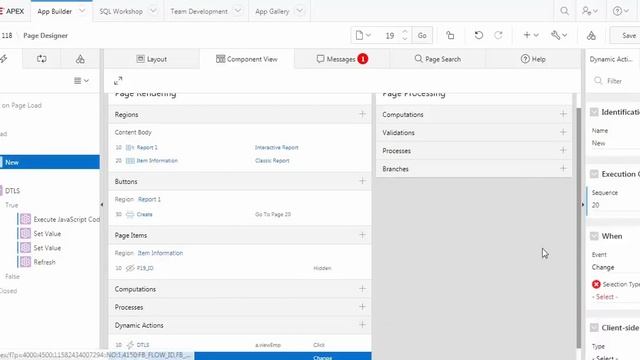Open the help question mark menu

[620, 11]
